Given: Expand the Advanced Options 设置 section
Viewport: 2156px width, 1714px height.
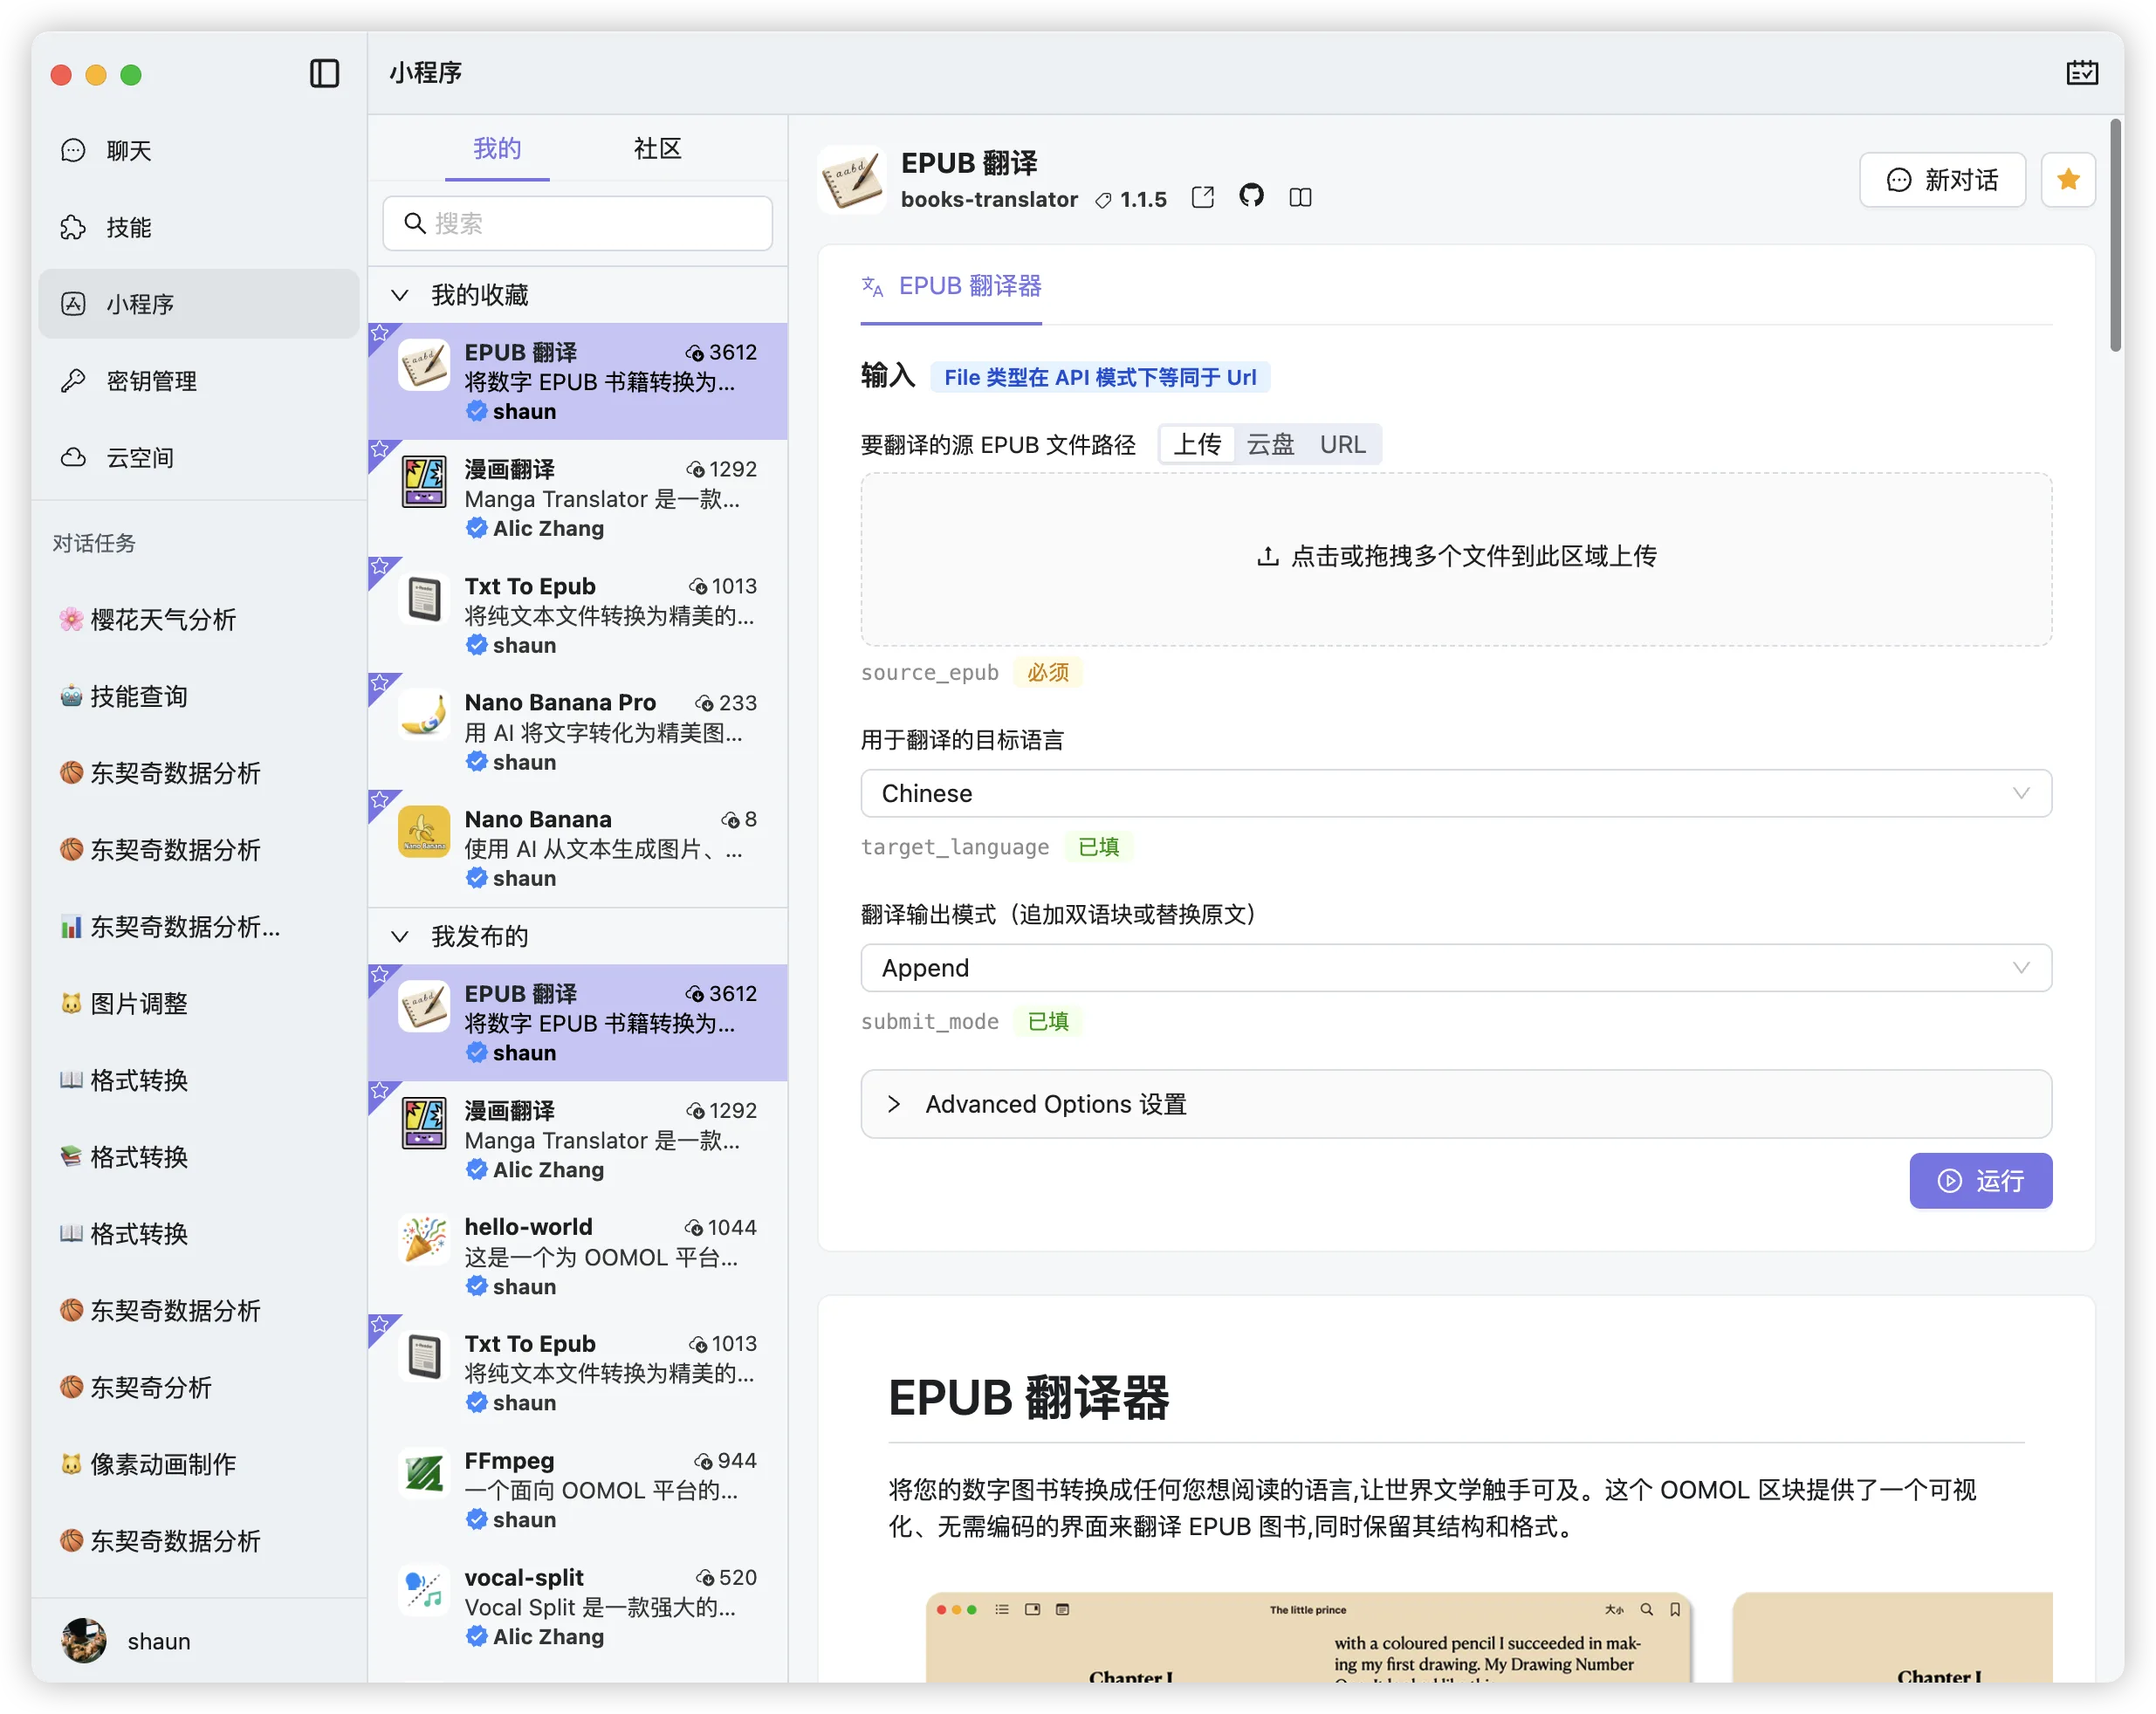Looking at the screenshot, I should 1055,1104.
